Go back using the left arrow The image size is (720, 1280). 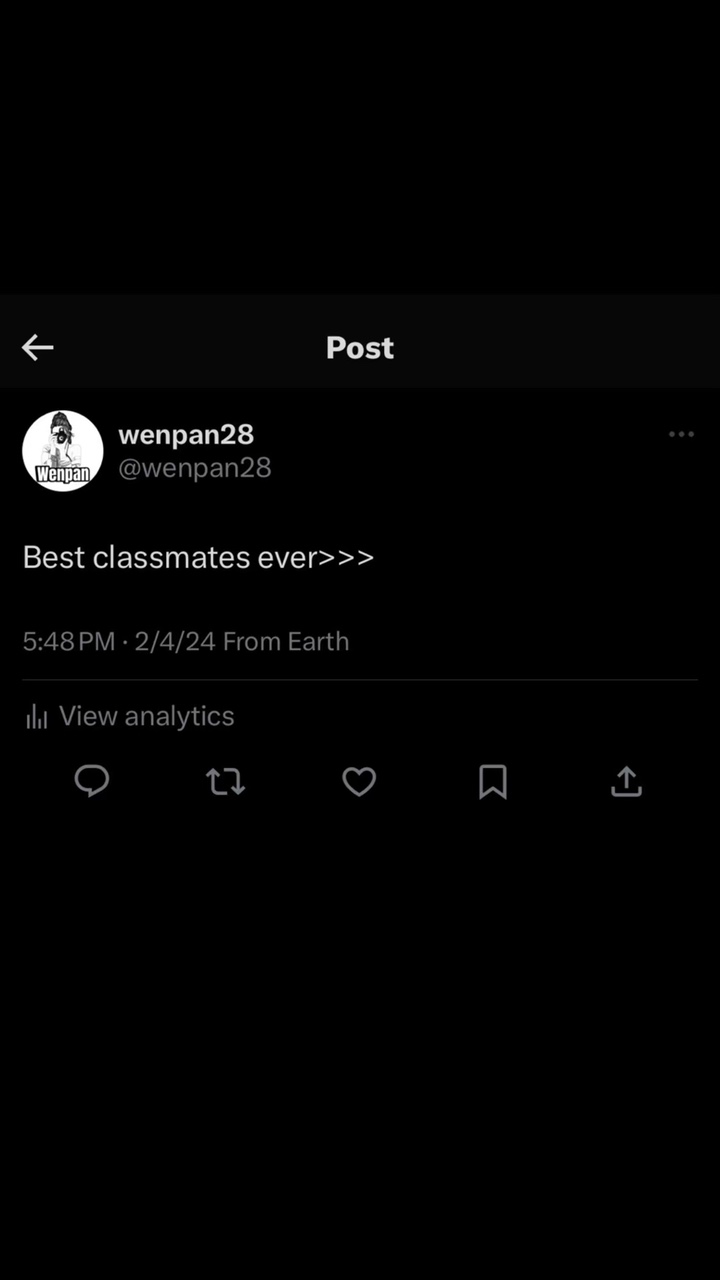pos(37,347)
